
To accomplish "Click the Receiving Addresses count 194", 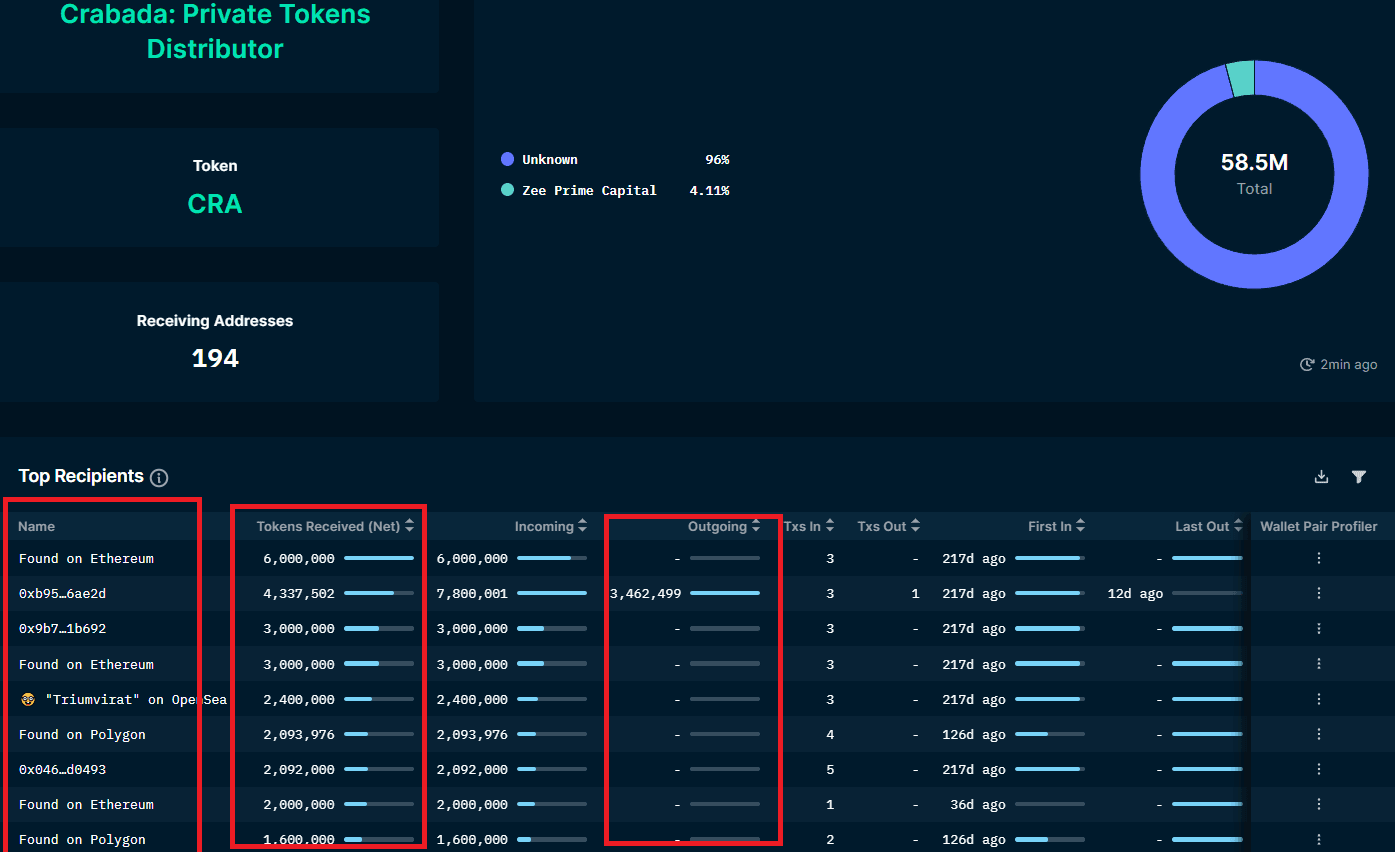I will 215,358.
